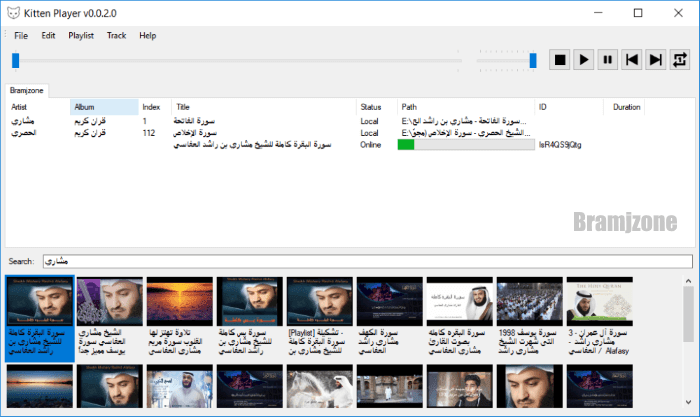The width and height of the screenshot is (700, 417).
Task: Click artist cell مشاري in first row
Action: pyautogui.click(x=23, y=121)
